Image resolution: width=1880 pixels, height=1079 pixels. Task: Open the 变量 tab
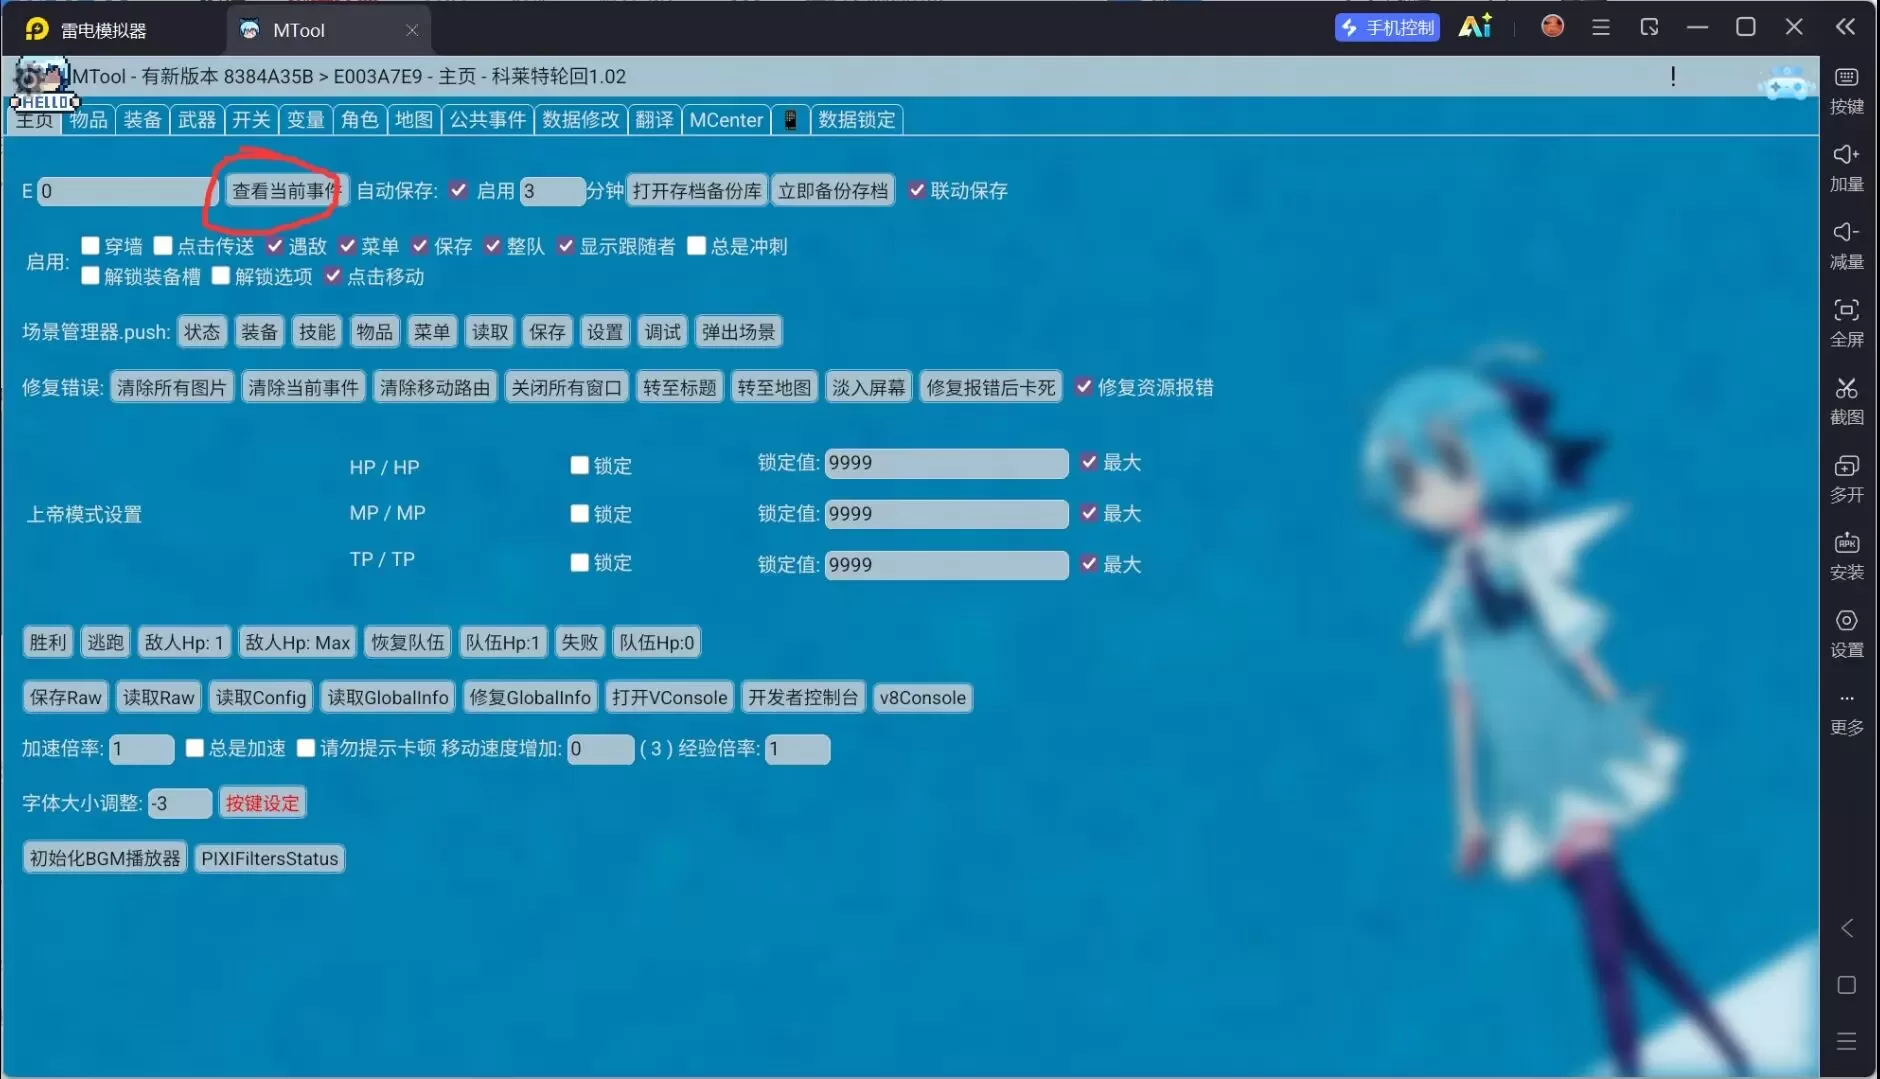[305, 120]
